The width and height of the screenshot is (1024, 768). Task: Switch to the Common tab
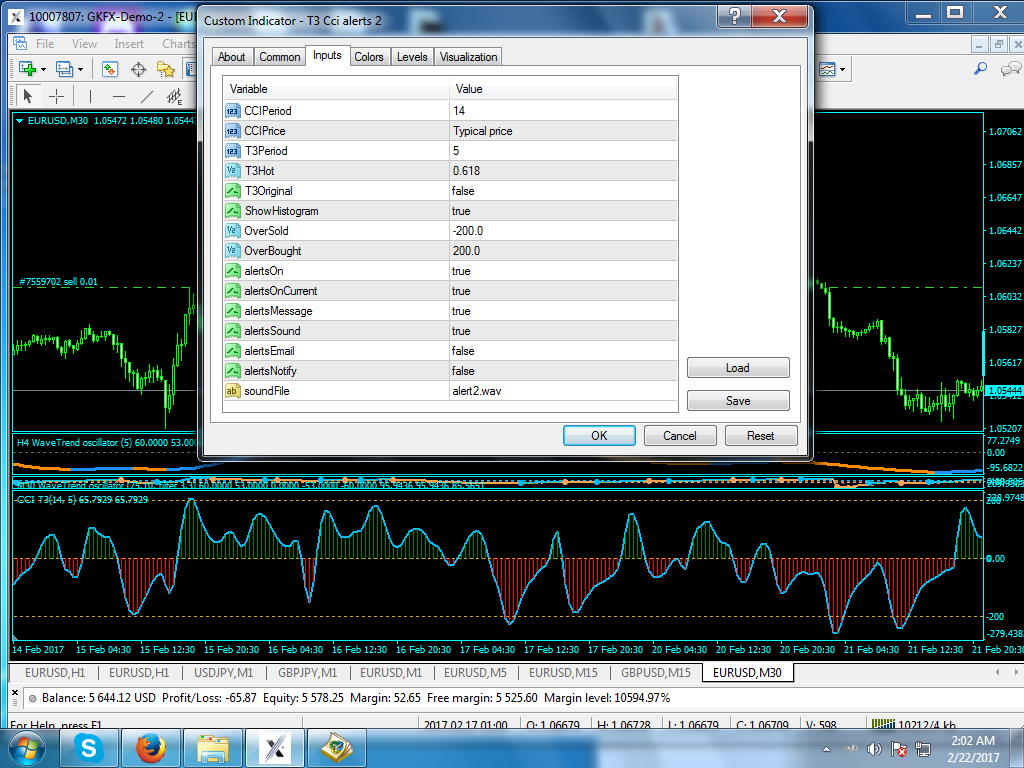(280, 57)
